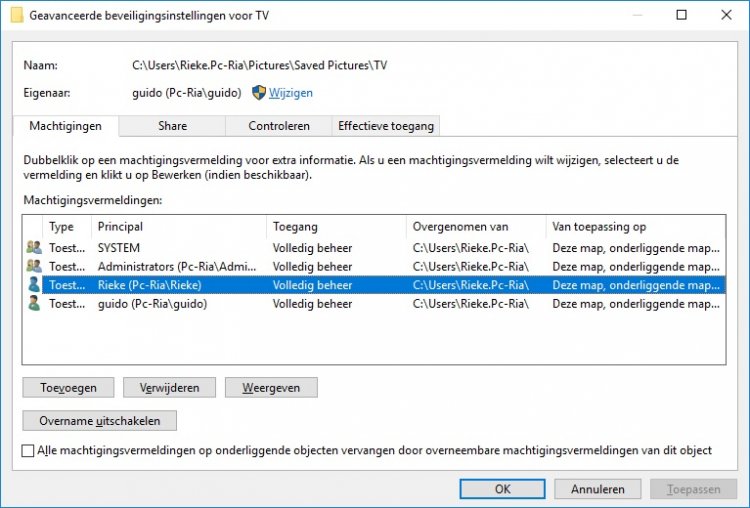Viewport: 750px width, 508px height.
Task: Switch to the Share tab
Action: (x=171, y=126)
